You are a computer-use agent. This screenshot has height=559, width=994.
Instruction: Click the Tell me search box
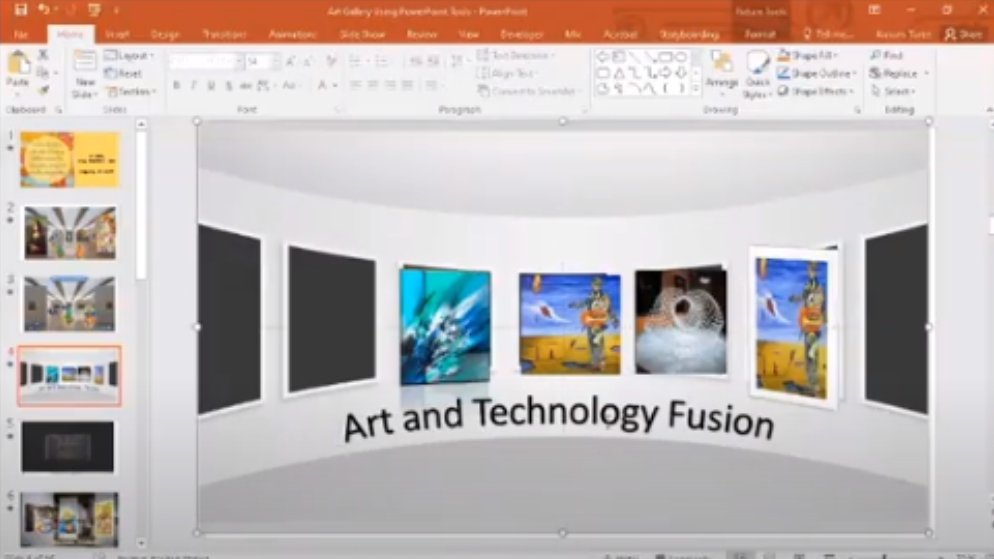point(829,34)
